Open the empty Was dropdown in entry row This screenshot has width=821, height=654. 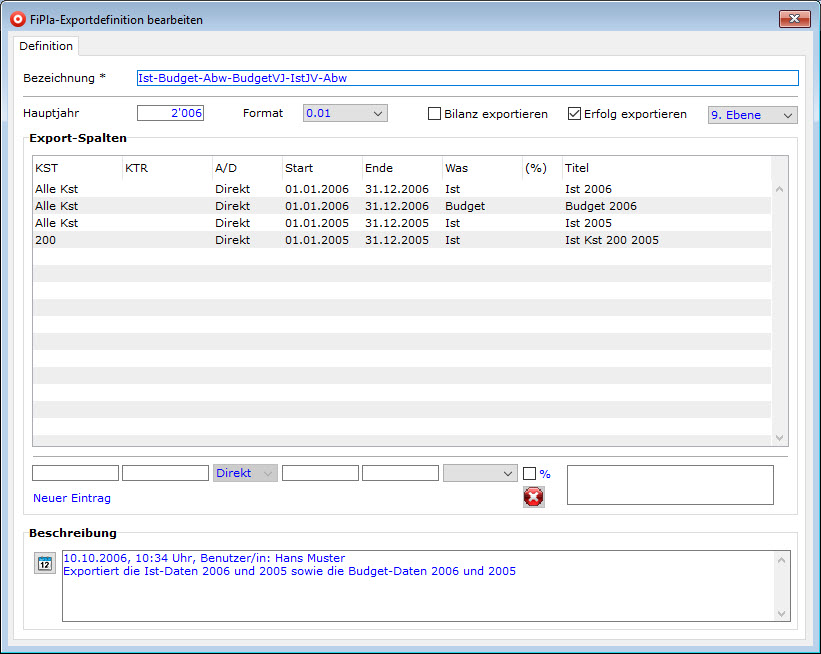click(x=480, y=473)
